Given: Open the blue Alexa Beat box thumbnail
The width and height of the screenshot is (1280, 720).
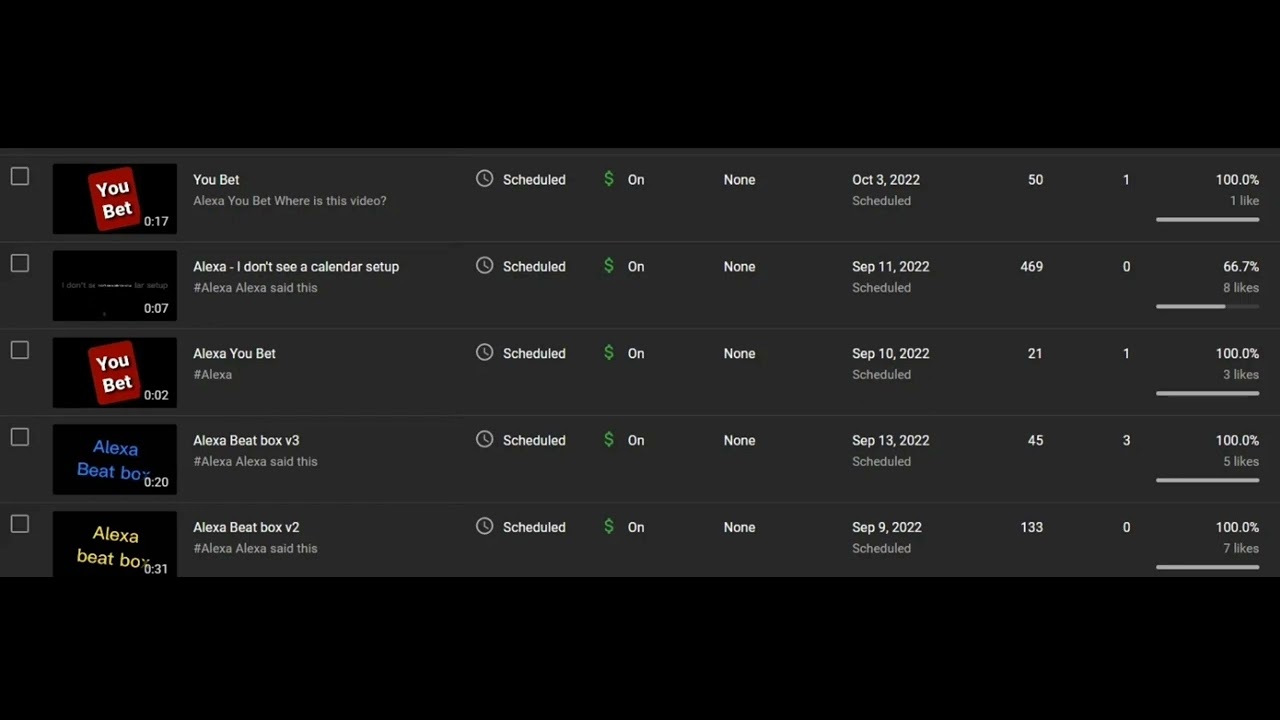Looking at the screenshot, I should tap(115, 460).
